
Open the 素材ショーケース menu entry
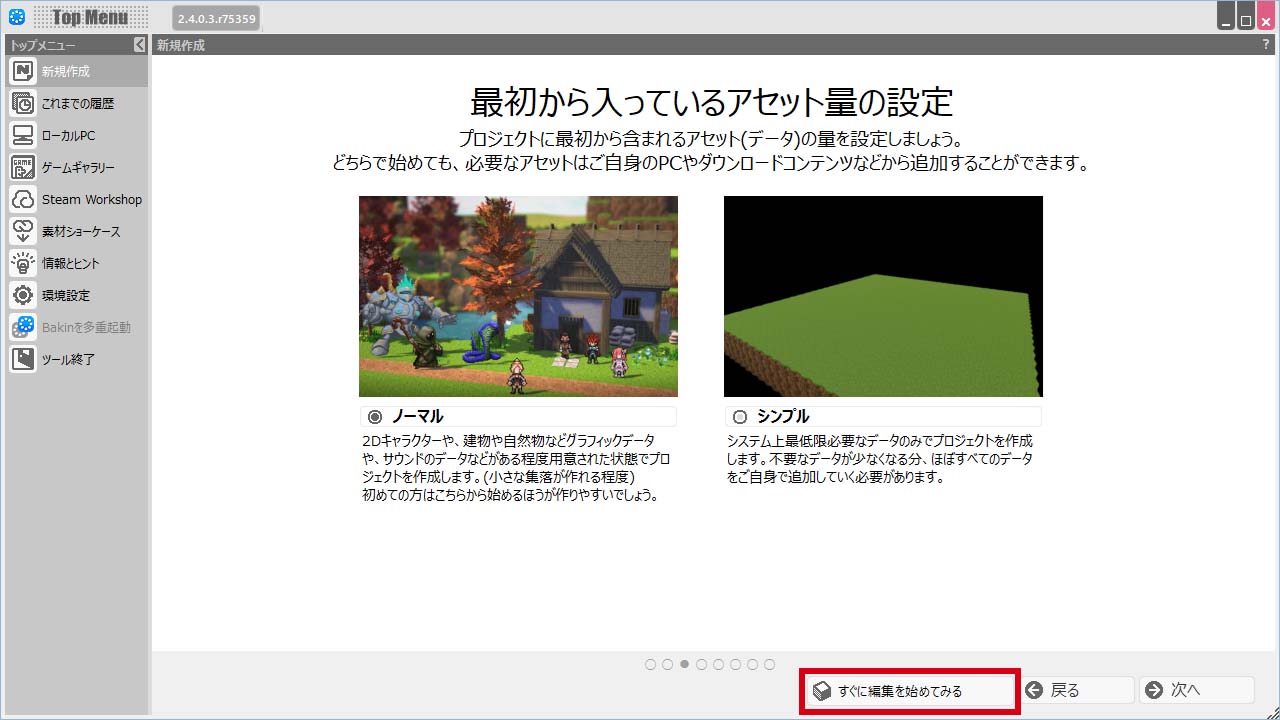pyautogui.click(x=77, y=231)
